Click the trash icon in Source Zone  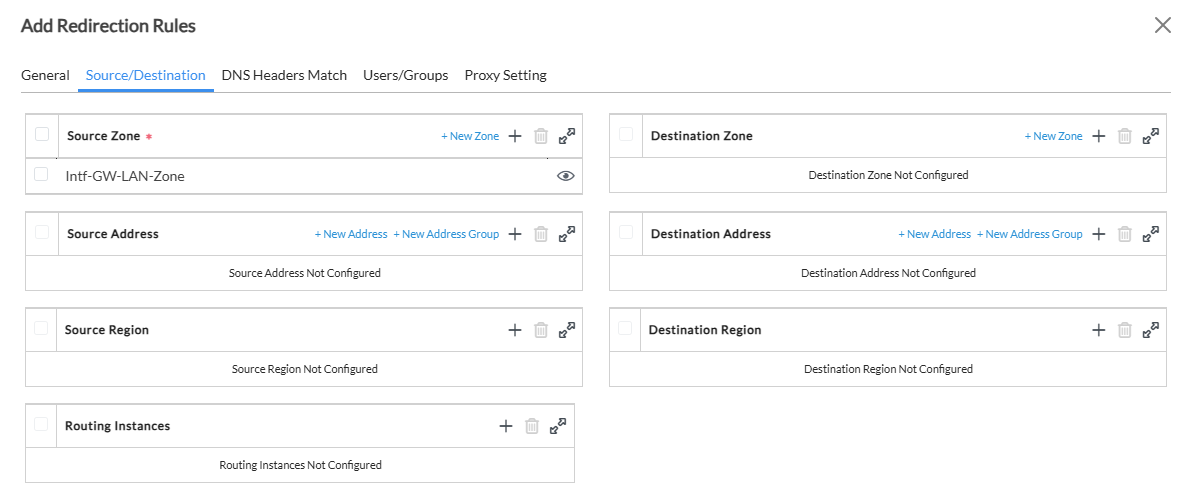[x=541, y=136]
